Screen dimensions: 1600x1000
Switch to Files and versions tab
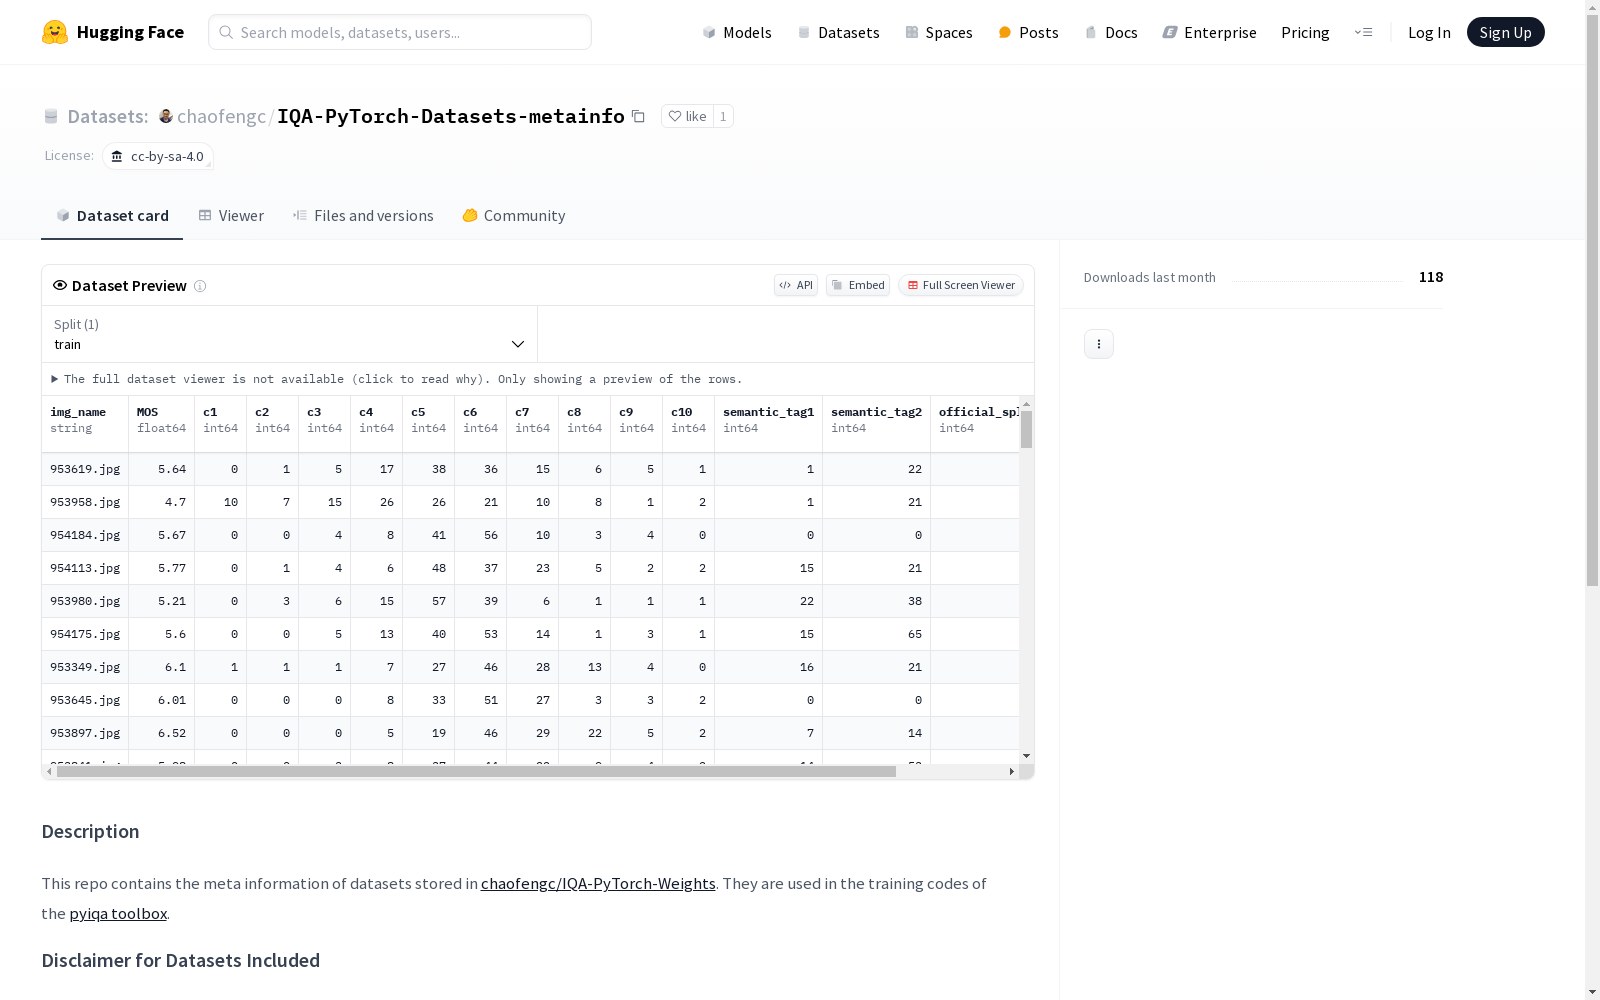pos(363,216)
